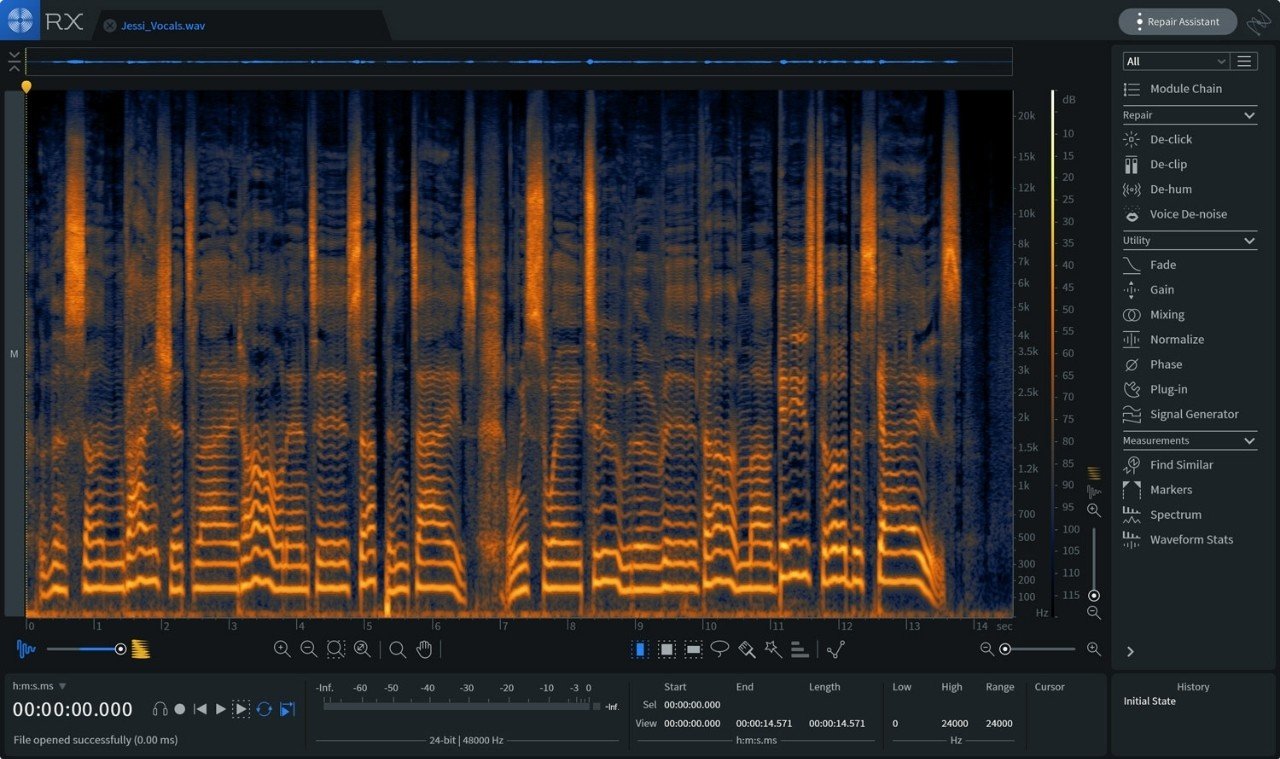Select the Magic Wand tool
This screenshot has width=1280, height=759.
click(x=773, y=649)
